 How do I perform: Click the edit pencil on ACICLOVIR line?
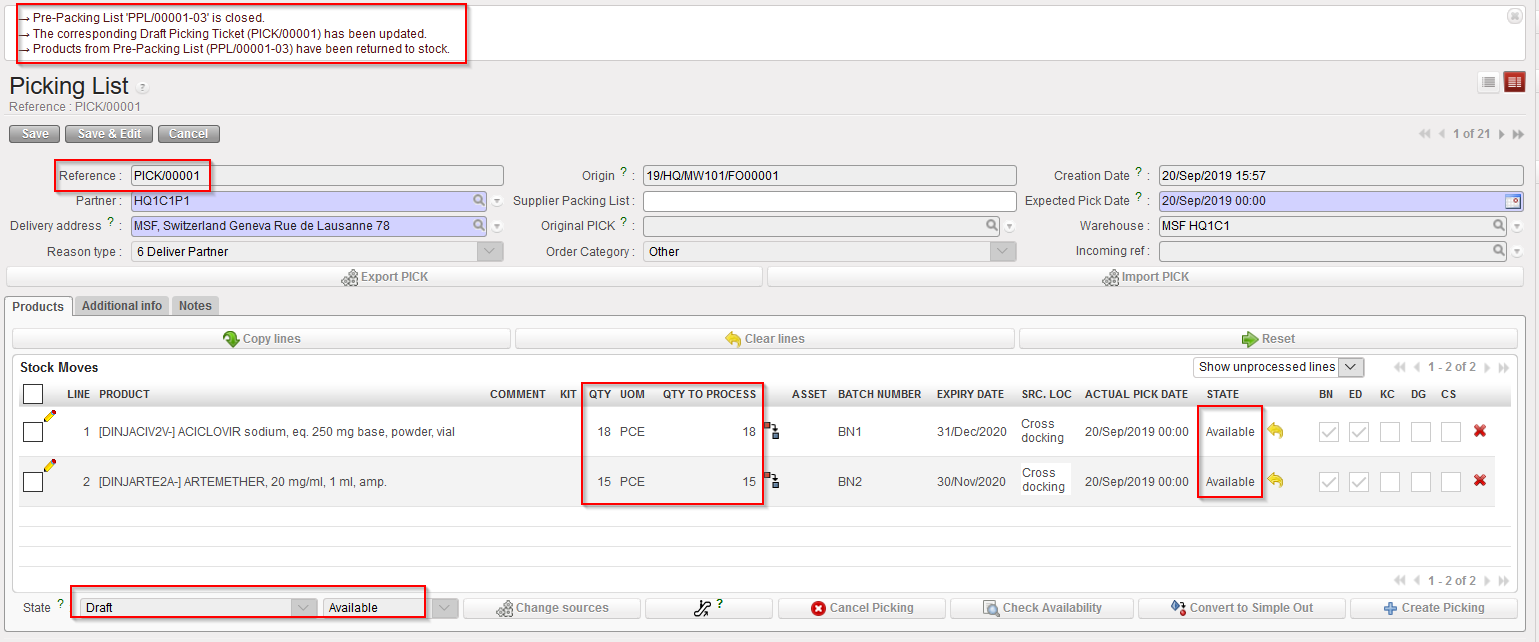[49, 416]
